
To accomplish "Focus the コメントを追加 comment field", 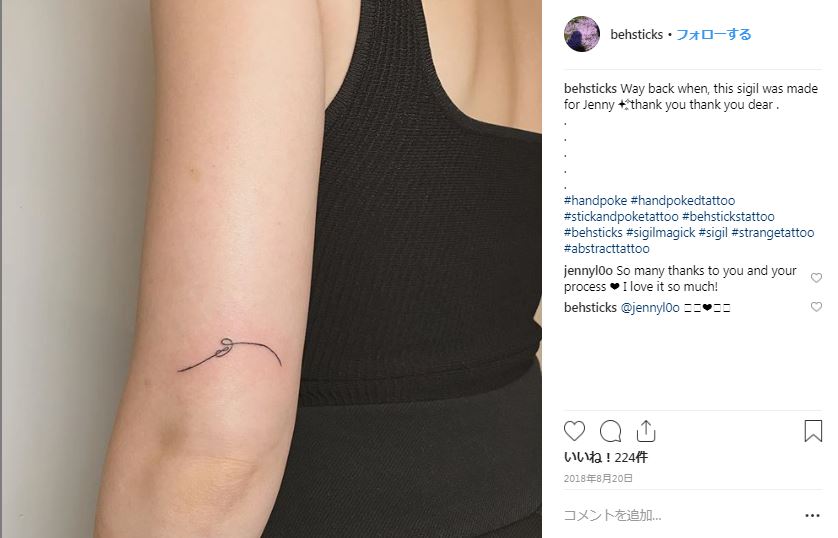I will point(679,516).
